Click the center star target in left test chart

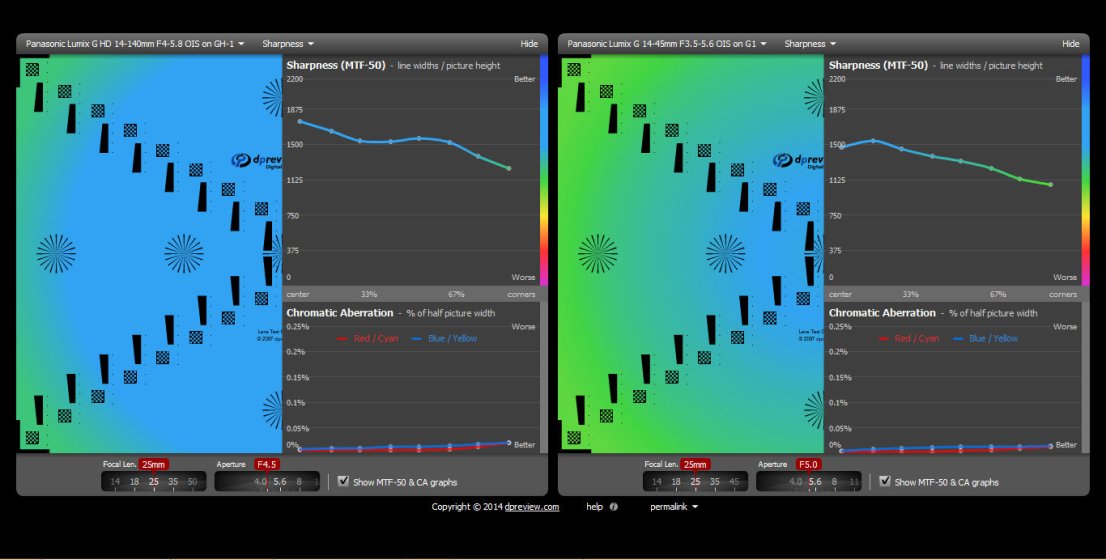click(x=183, y=254)
